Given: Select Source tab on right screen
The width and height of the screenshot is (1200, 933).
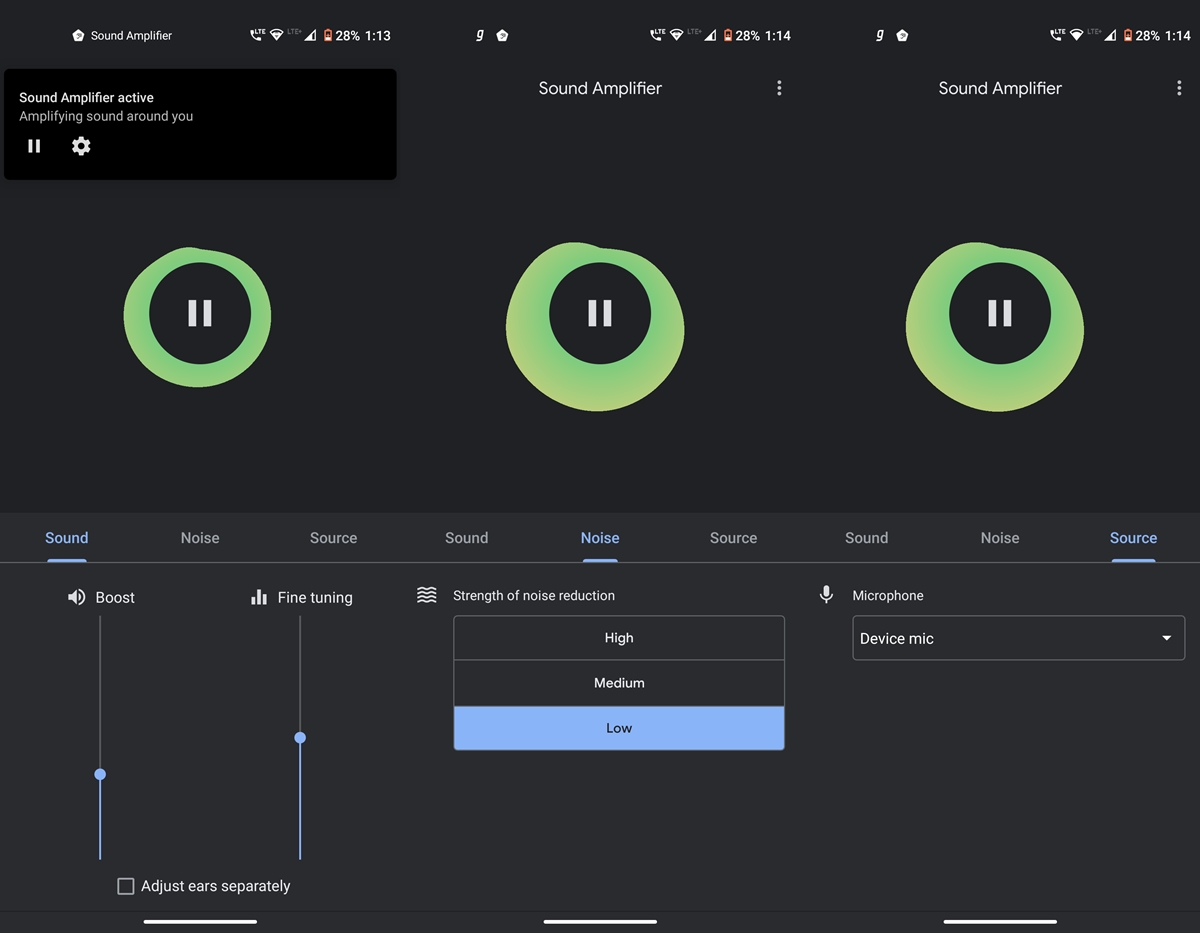Looking at the screenshot, I should pyautogui.click(x=1133, y=538).
